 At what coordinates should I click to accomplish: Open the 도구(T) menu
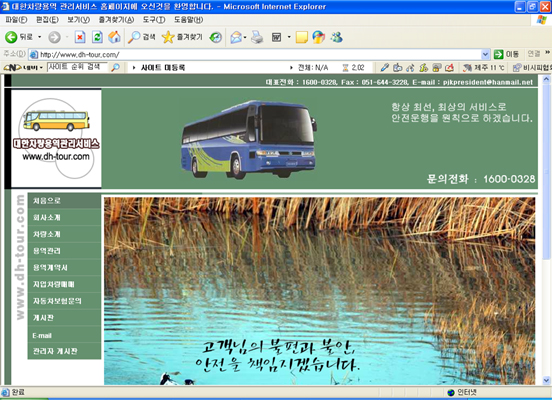click(154, 20)
